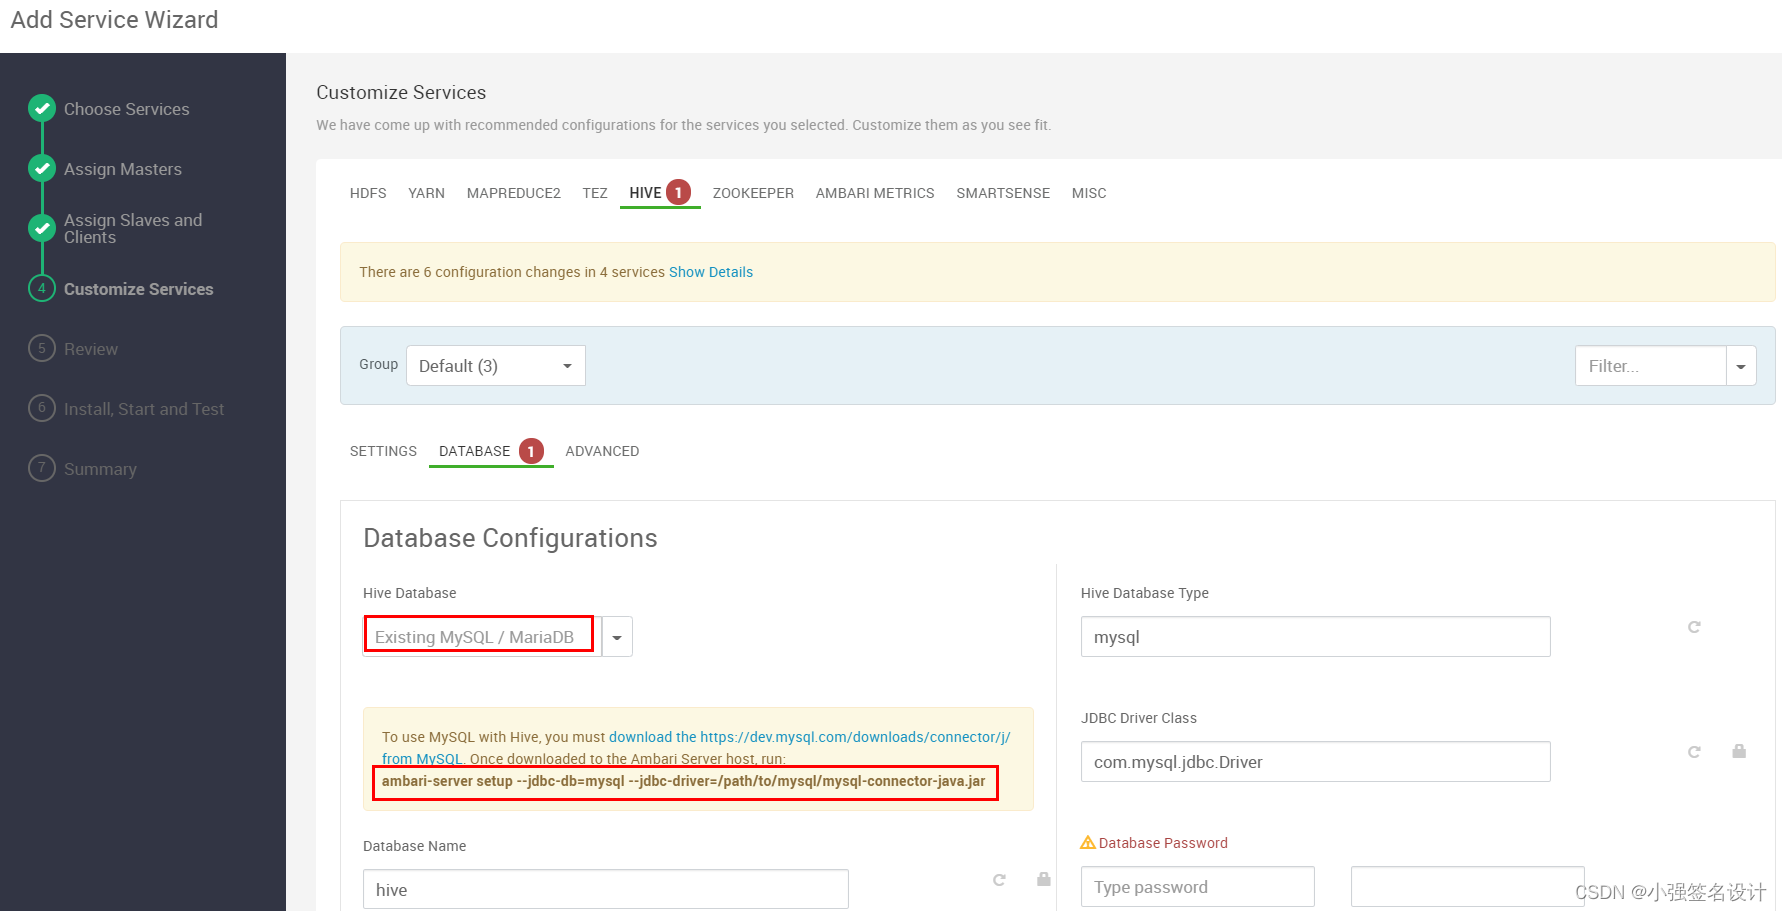Click the step 4 Customize Services circle
Image resolution: width=1782 pixels, height=911 pixels.
point(42,288)
